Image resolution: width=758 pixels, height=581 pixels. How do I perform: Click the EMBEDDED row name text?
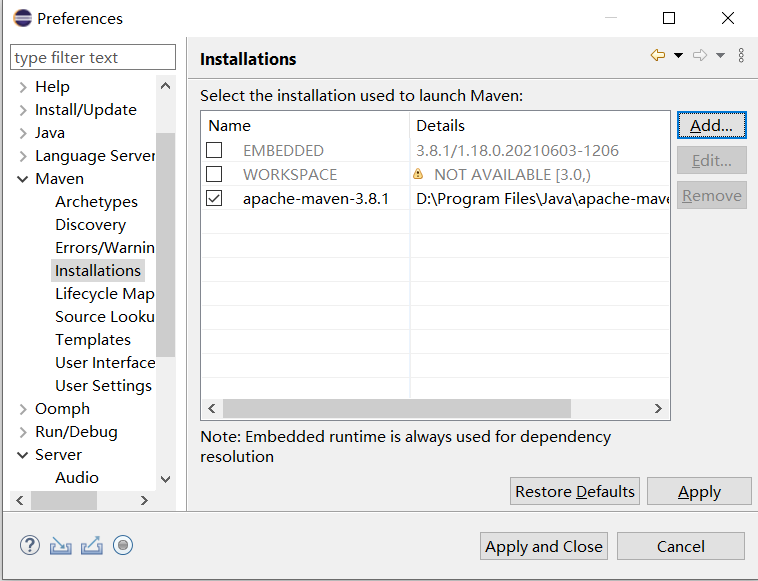click(x=283, y=151)
